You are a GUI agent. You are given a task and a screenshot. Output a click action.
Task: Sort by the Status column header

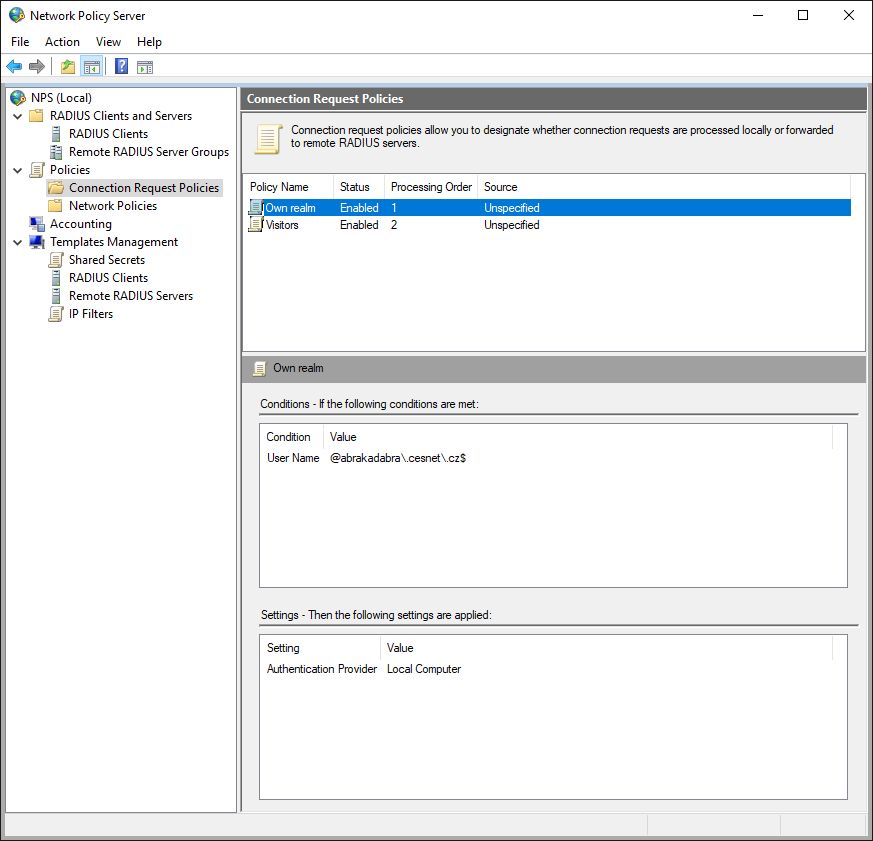(359, 187)
